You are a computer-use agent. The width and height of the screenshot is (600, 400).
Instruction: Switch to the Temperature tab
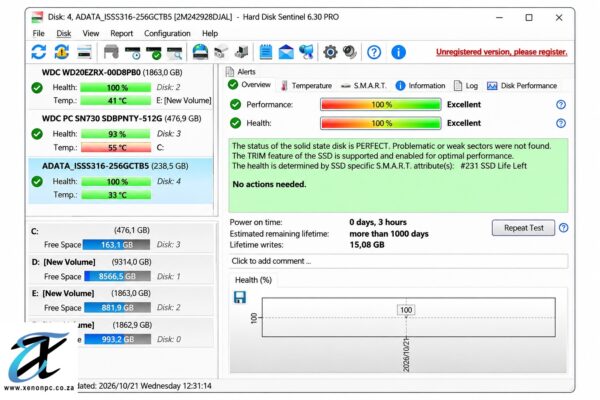[306, 86]
